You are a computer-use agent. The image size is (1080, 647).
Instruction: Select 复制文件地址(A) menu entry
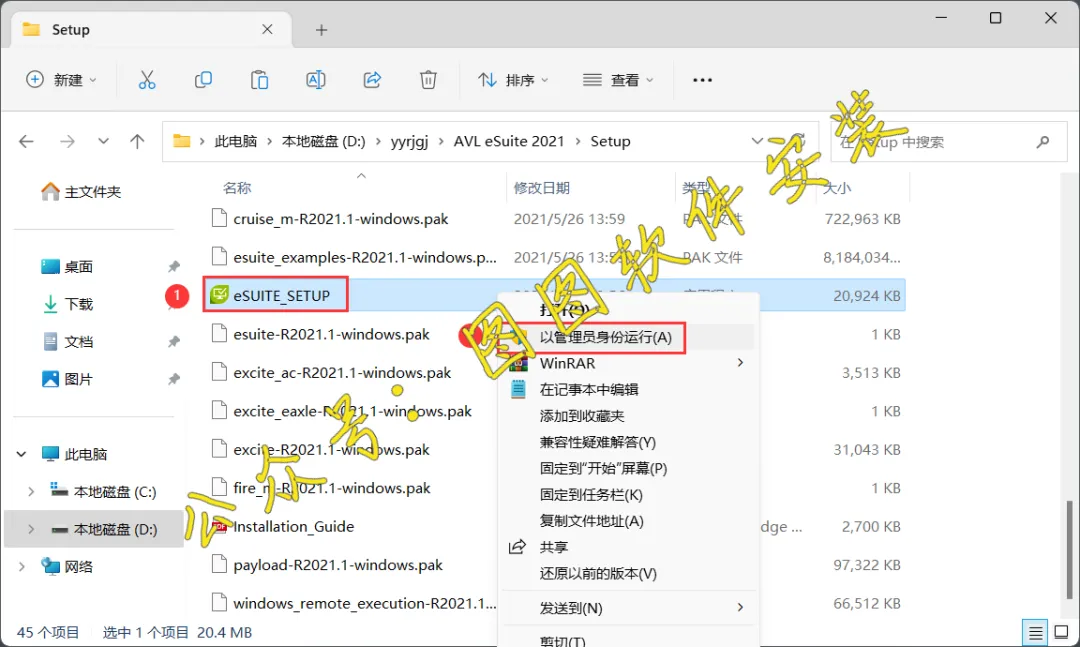coord(628,521)
